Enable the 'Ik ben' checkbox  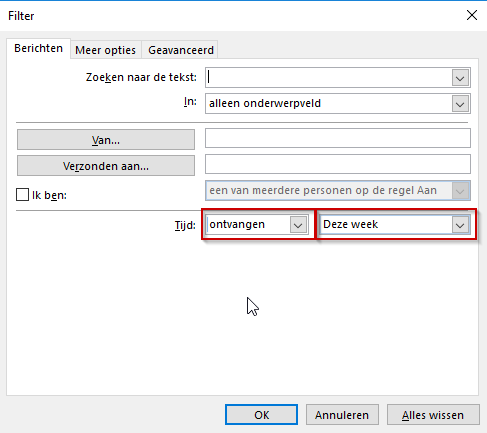(22, 195)
